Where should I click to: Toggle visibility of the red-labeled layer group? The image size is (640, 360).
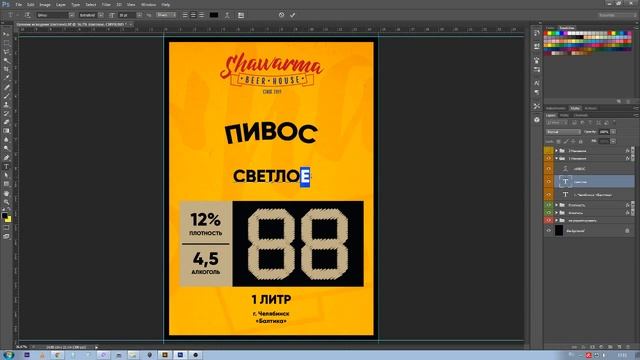(x=549, y=220)
